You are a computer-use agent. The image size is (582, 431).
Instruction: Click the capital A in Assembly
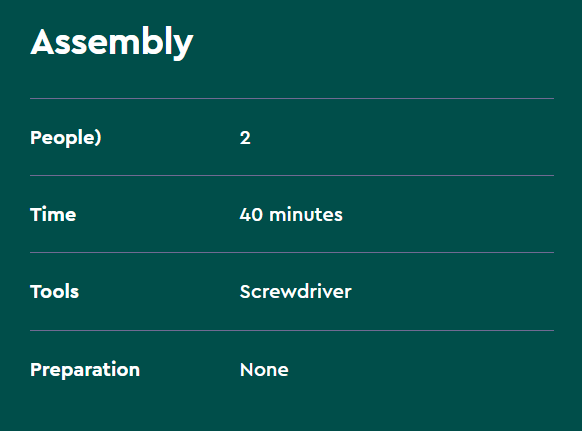[x=43, y=42]
